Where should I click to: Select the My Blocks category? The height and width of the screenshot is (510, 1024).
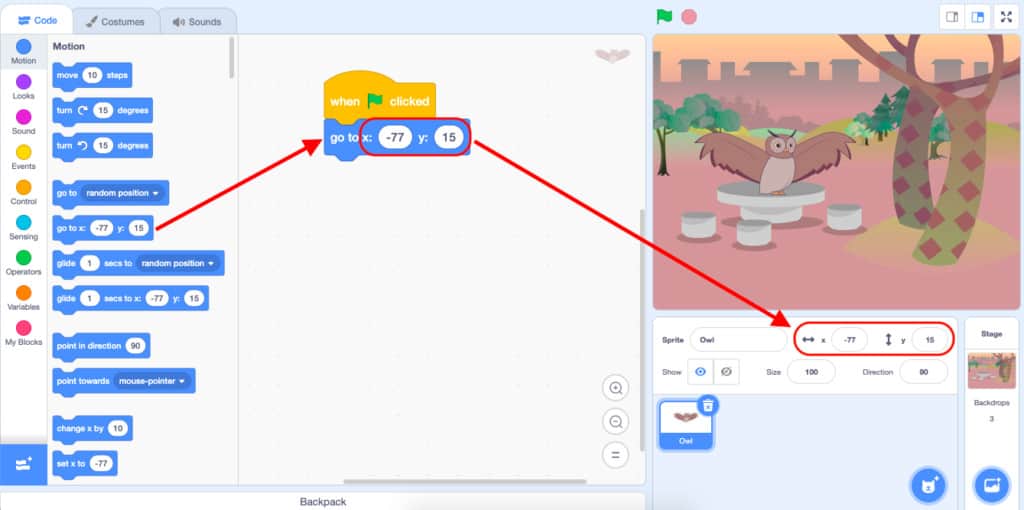[24, 333]
